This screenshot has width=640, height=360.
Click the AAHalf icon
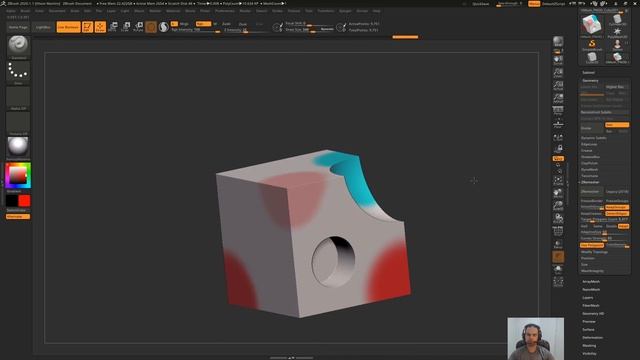tap(558, 98)
